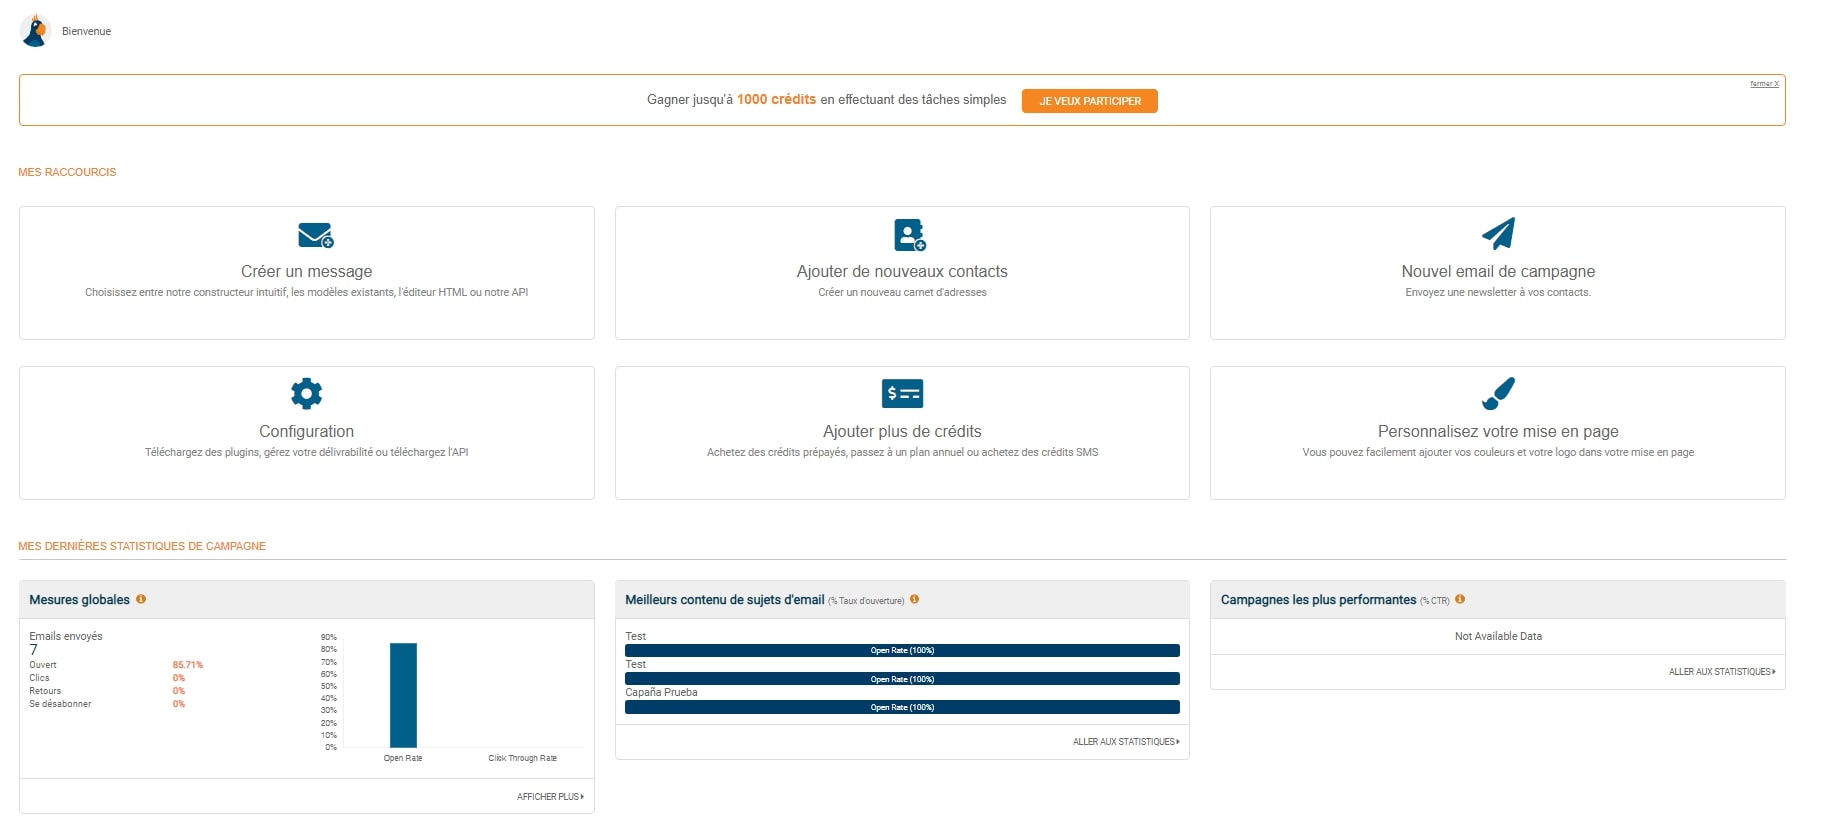Click info icon next to Meilleurs contenu title
Screen dimensions: 1826x834
coord(914,600)
